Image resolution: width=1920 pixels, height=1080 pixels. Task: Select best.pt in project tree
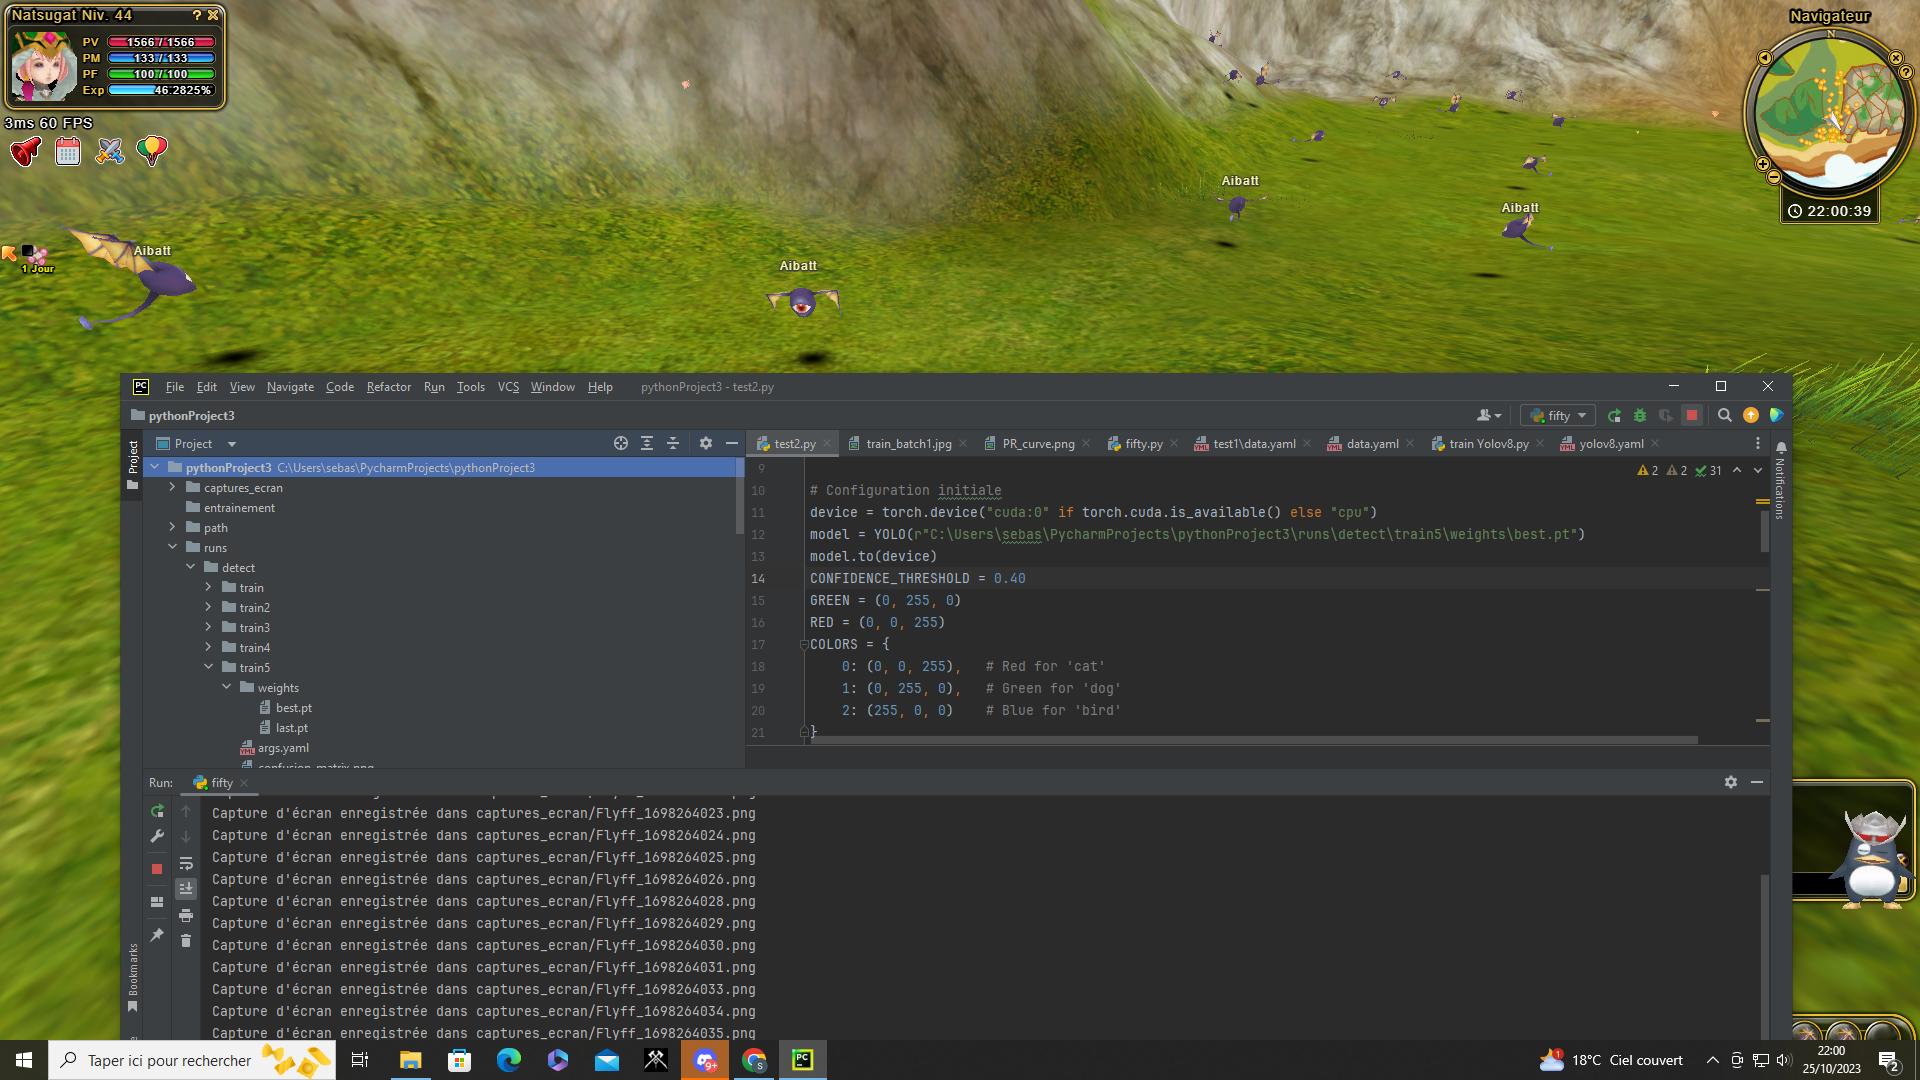point(294,708)
